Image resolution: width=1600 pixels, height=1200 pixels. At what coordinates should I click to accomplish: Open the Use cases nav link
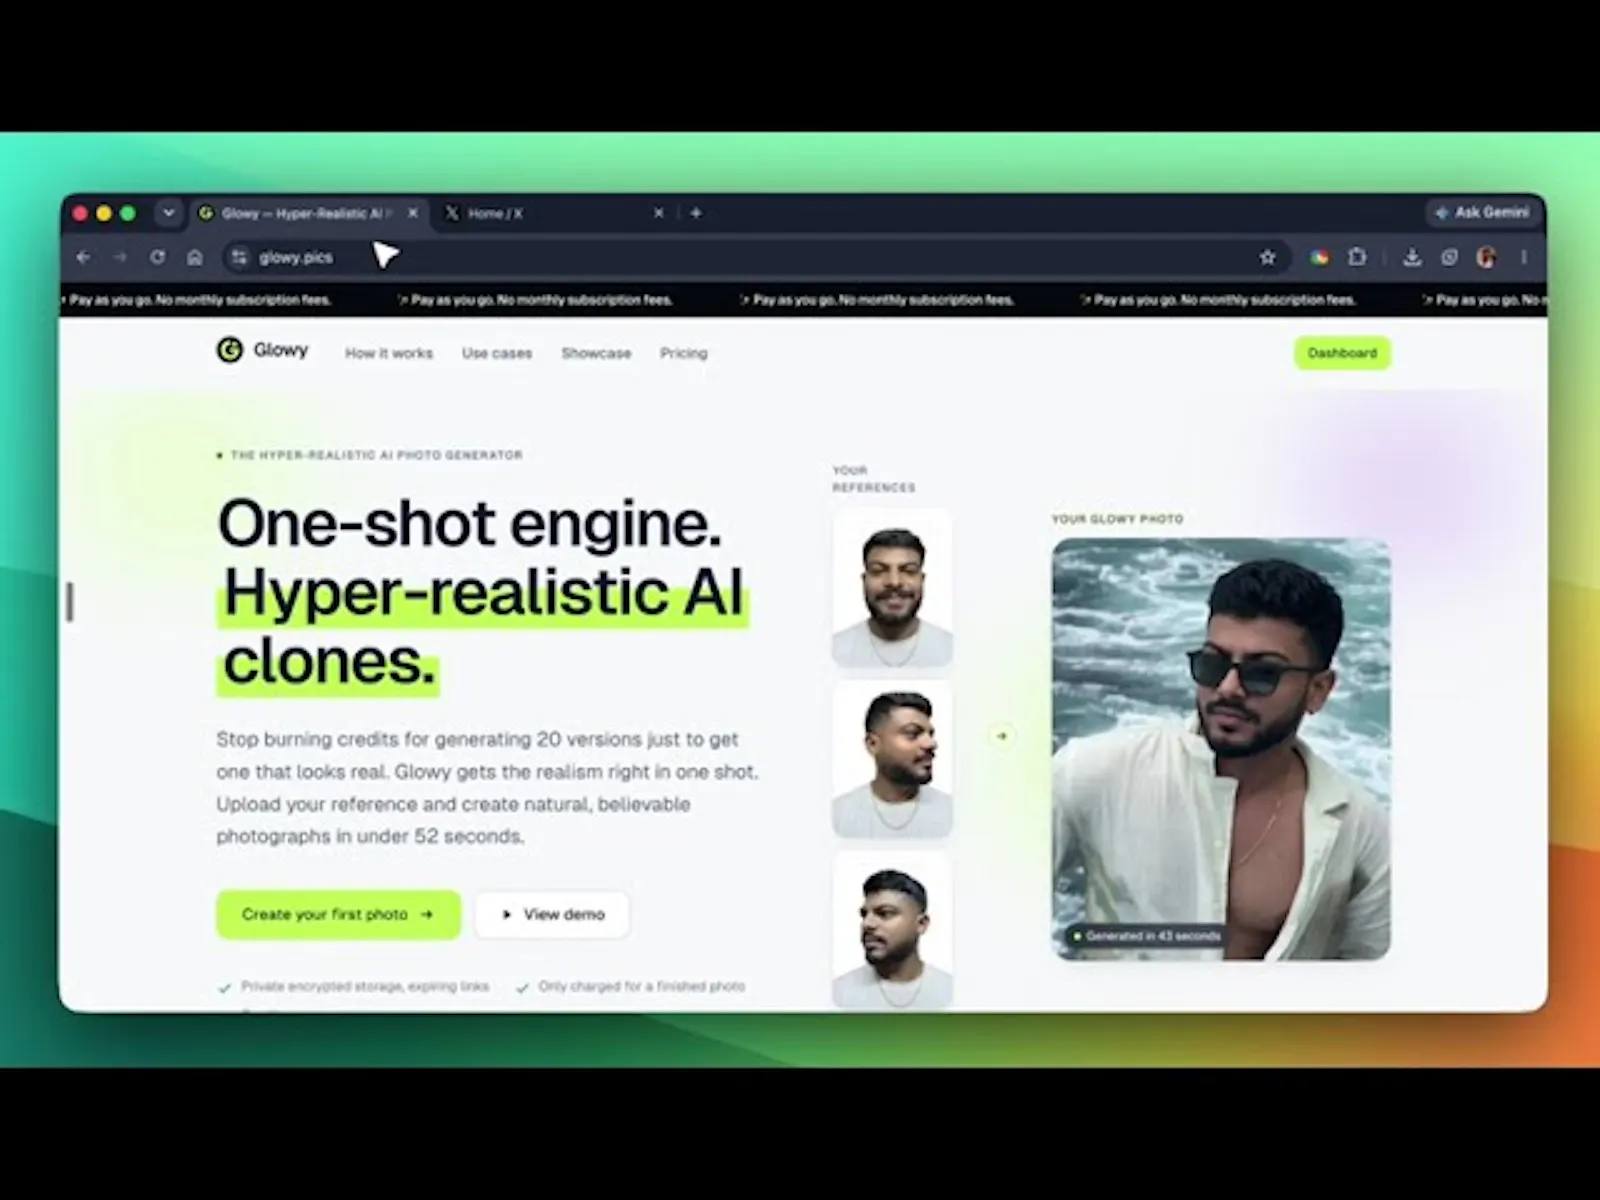pyautogui.click(x=497, y=353)
